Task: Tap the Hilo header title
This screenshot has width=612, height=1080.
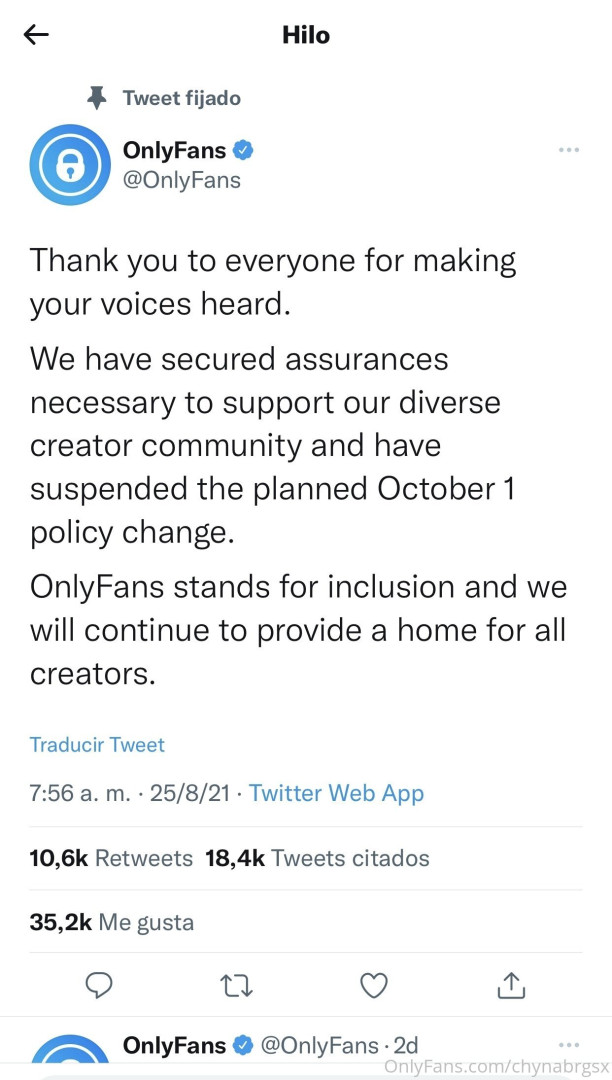Action: (306, 35)
